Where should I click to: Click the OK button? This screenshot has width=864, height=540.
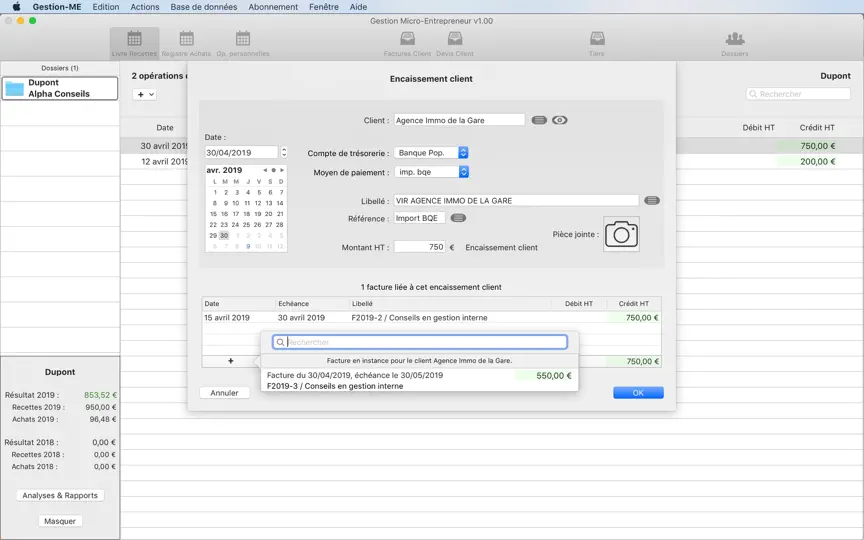point(638,393)
